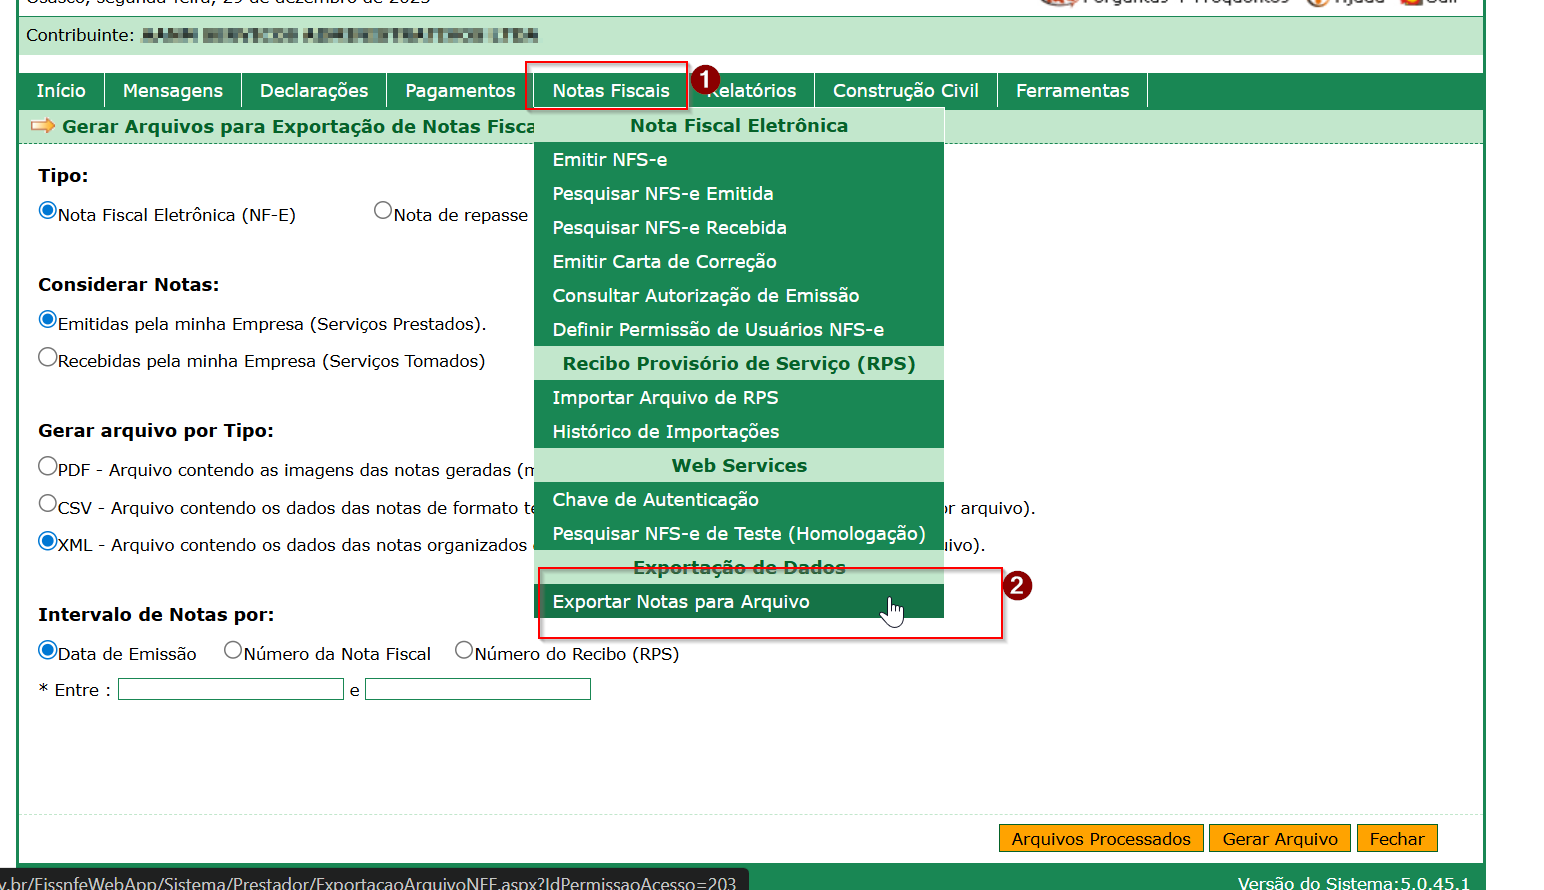Viewport: 1544px width, 890px height.
Task: Open the Notas Fiscais menu
Action: 610,91
